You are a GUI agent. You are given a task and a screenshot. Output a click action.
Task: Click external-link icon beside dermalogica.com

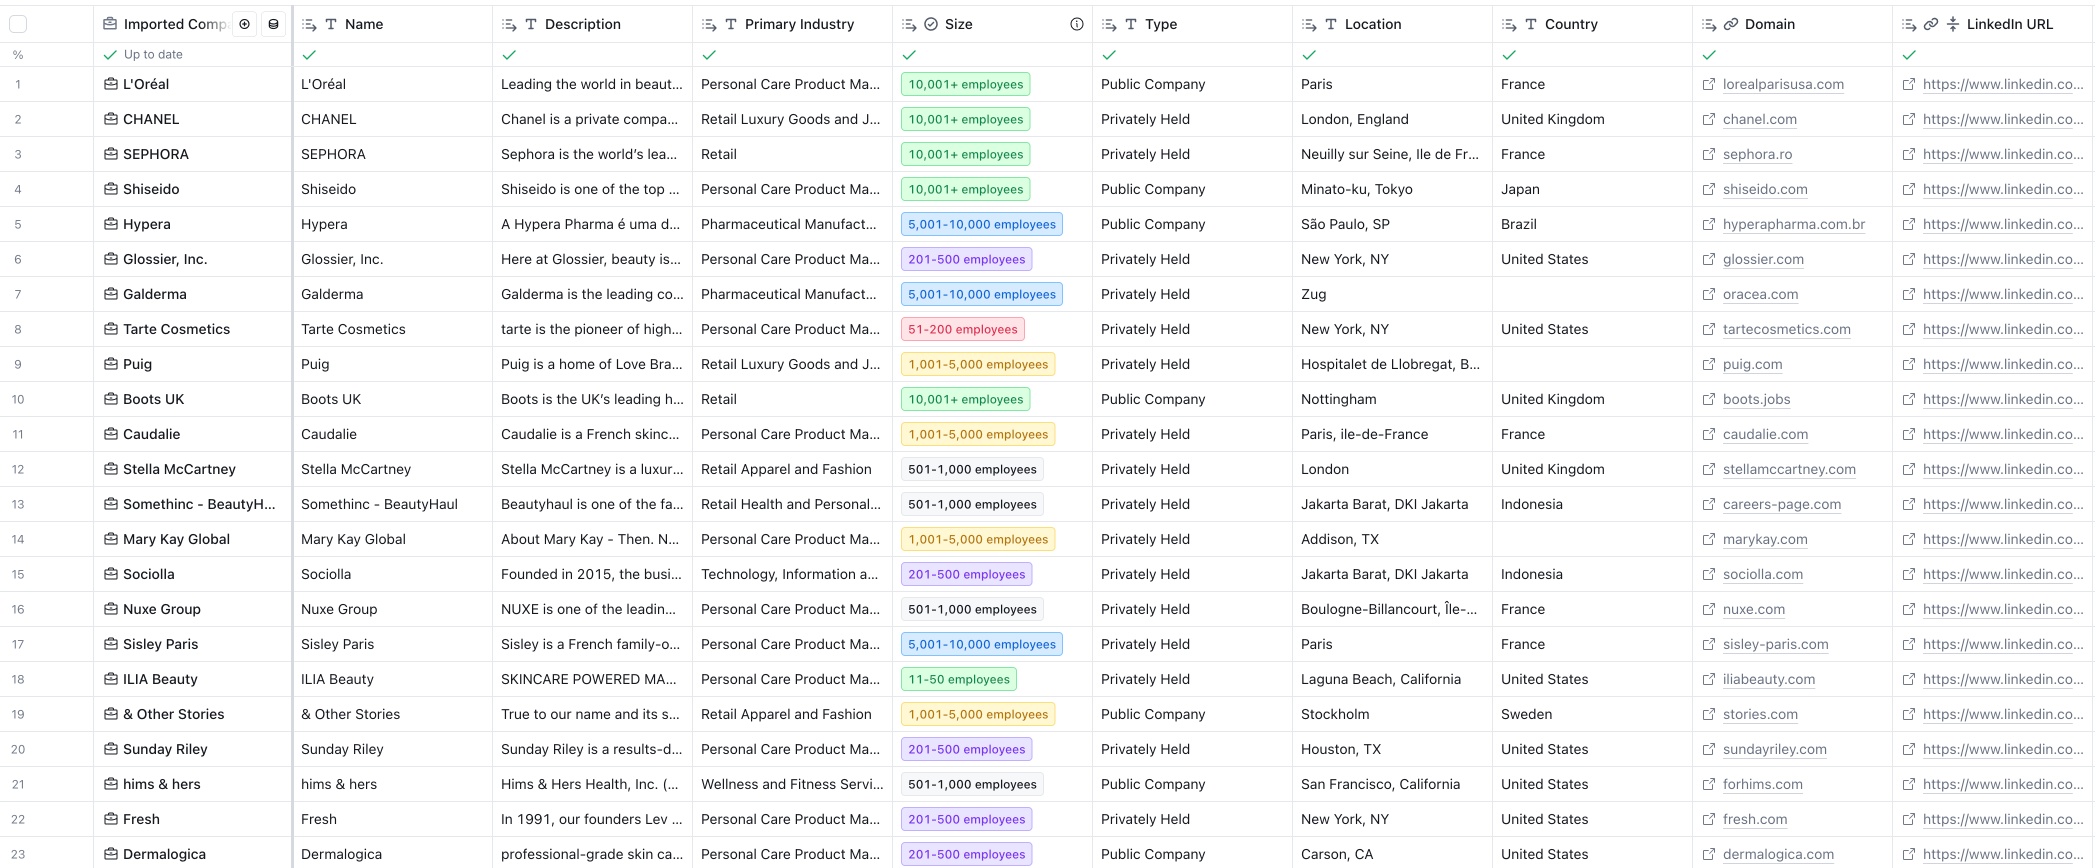pos(1709,854)
